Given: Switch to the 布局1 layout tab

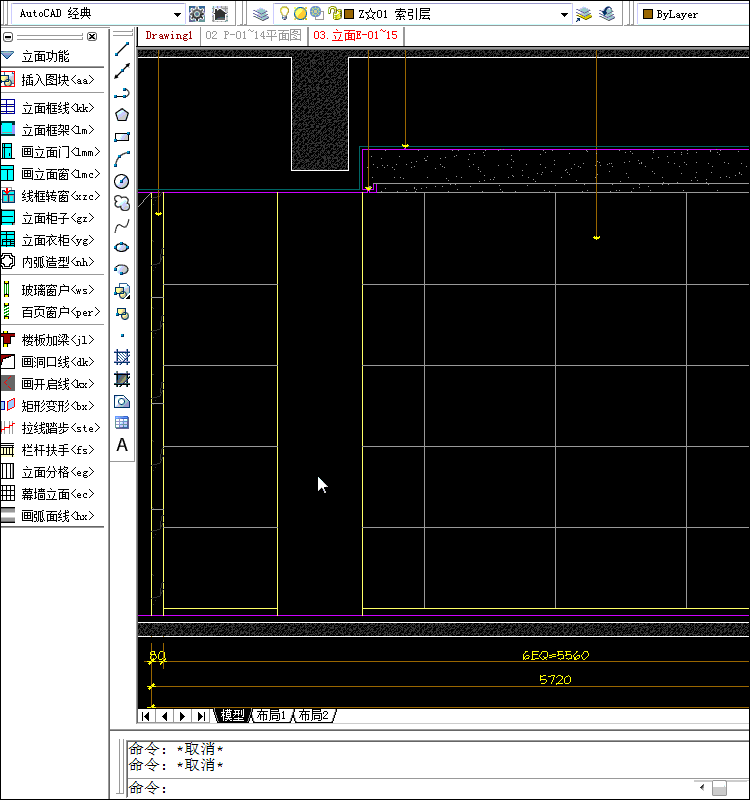Looking at the screenshot, I should click(270, 716).
